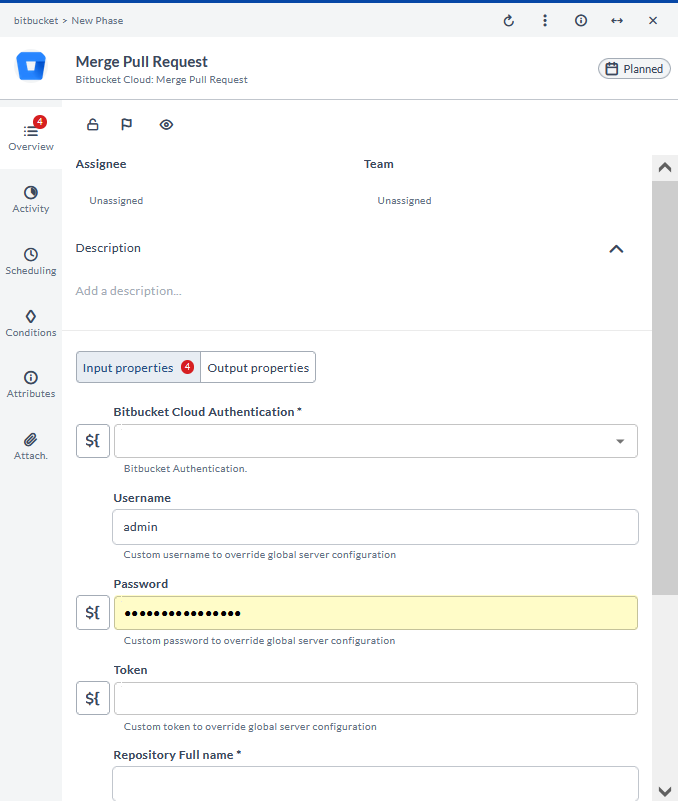Click the info circle icon in header
This screenshot has width=678, height=801.
pyautogui.click(x=581, y=20)
